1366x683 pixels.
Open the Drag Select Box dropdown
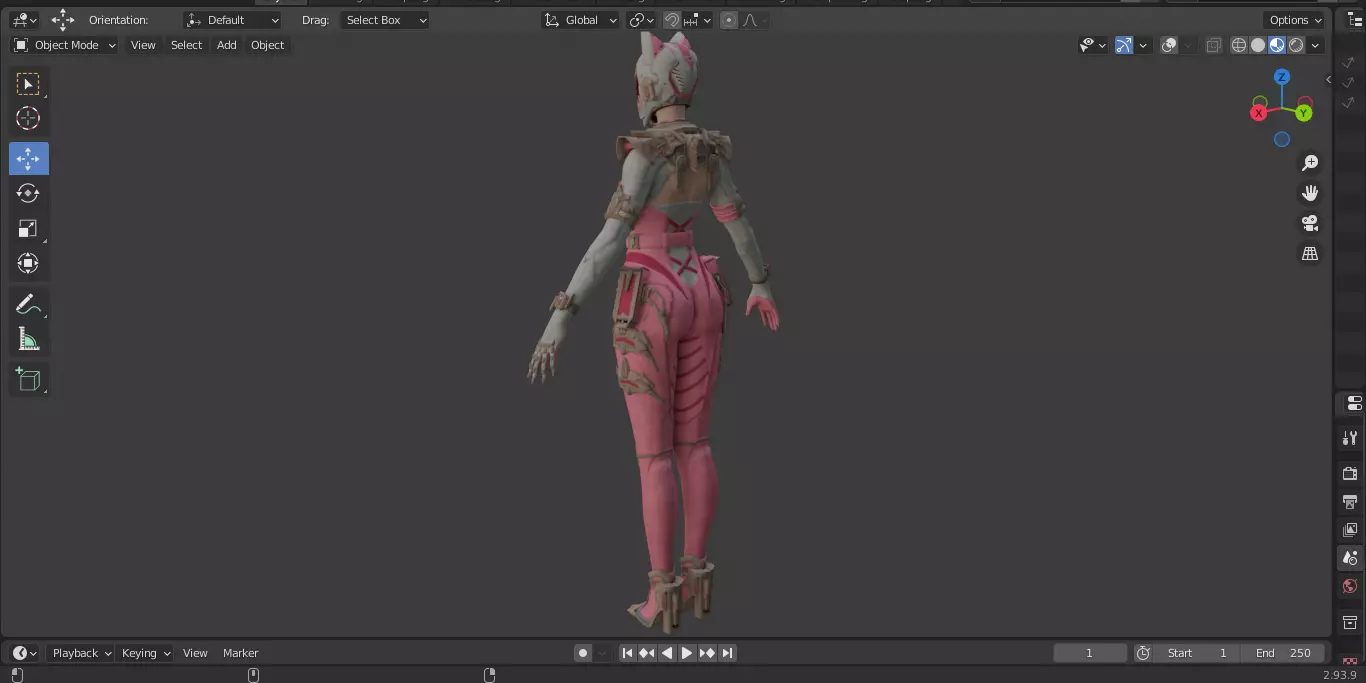click(x=384, y=20)
